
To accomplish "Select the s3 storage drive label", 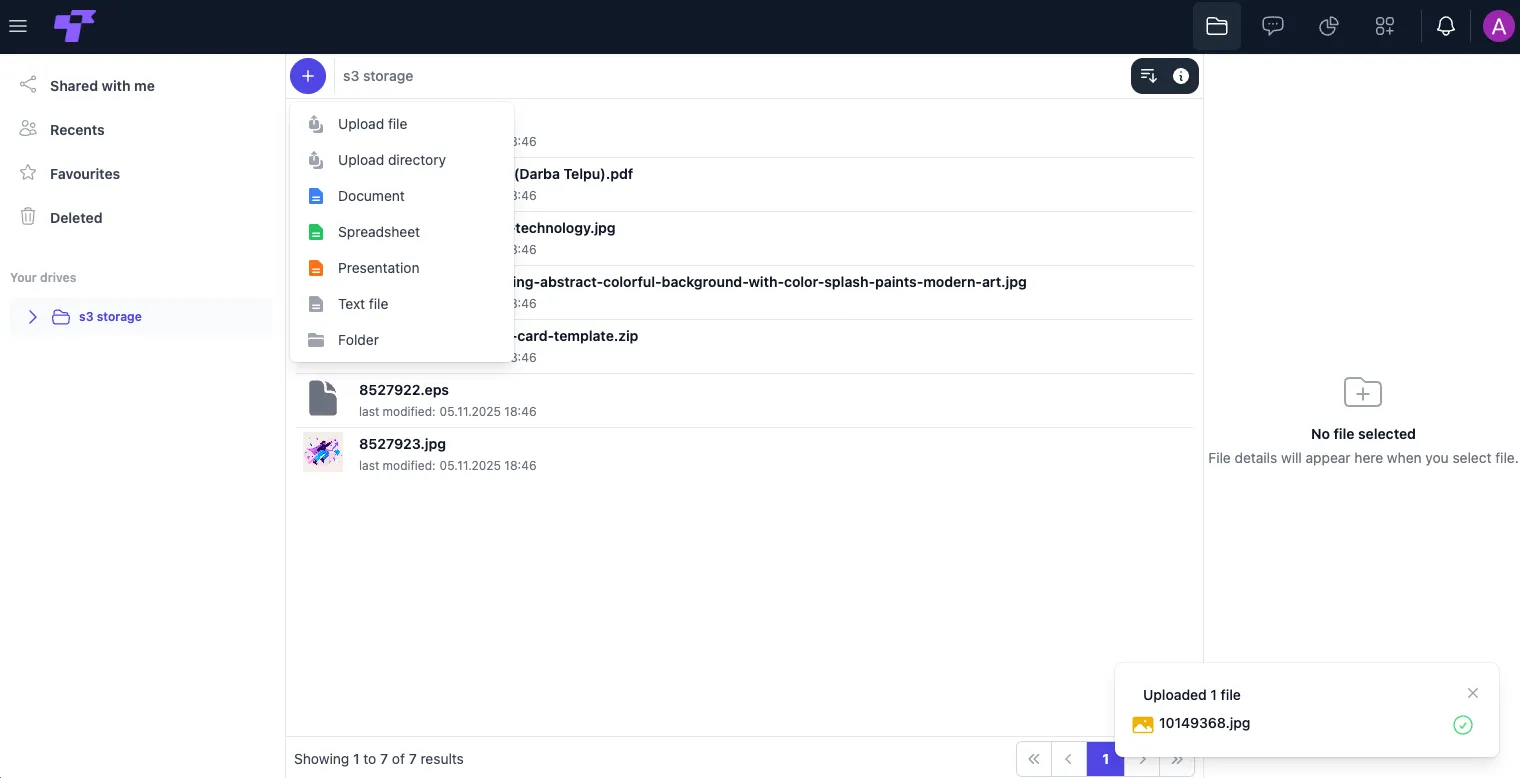I will coord(110,317).
